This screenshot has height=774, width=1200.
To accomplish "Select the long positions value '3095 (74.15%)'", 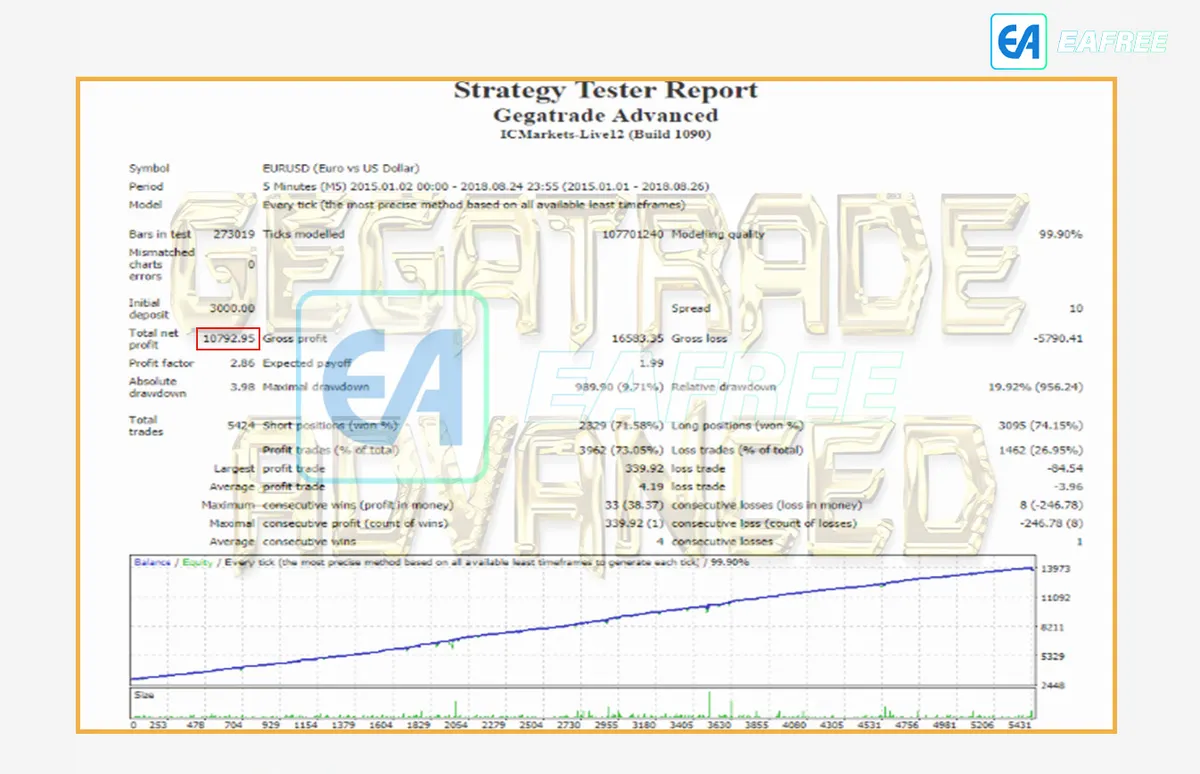I will pos(1038,426).
